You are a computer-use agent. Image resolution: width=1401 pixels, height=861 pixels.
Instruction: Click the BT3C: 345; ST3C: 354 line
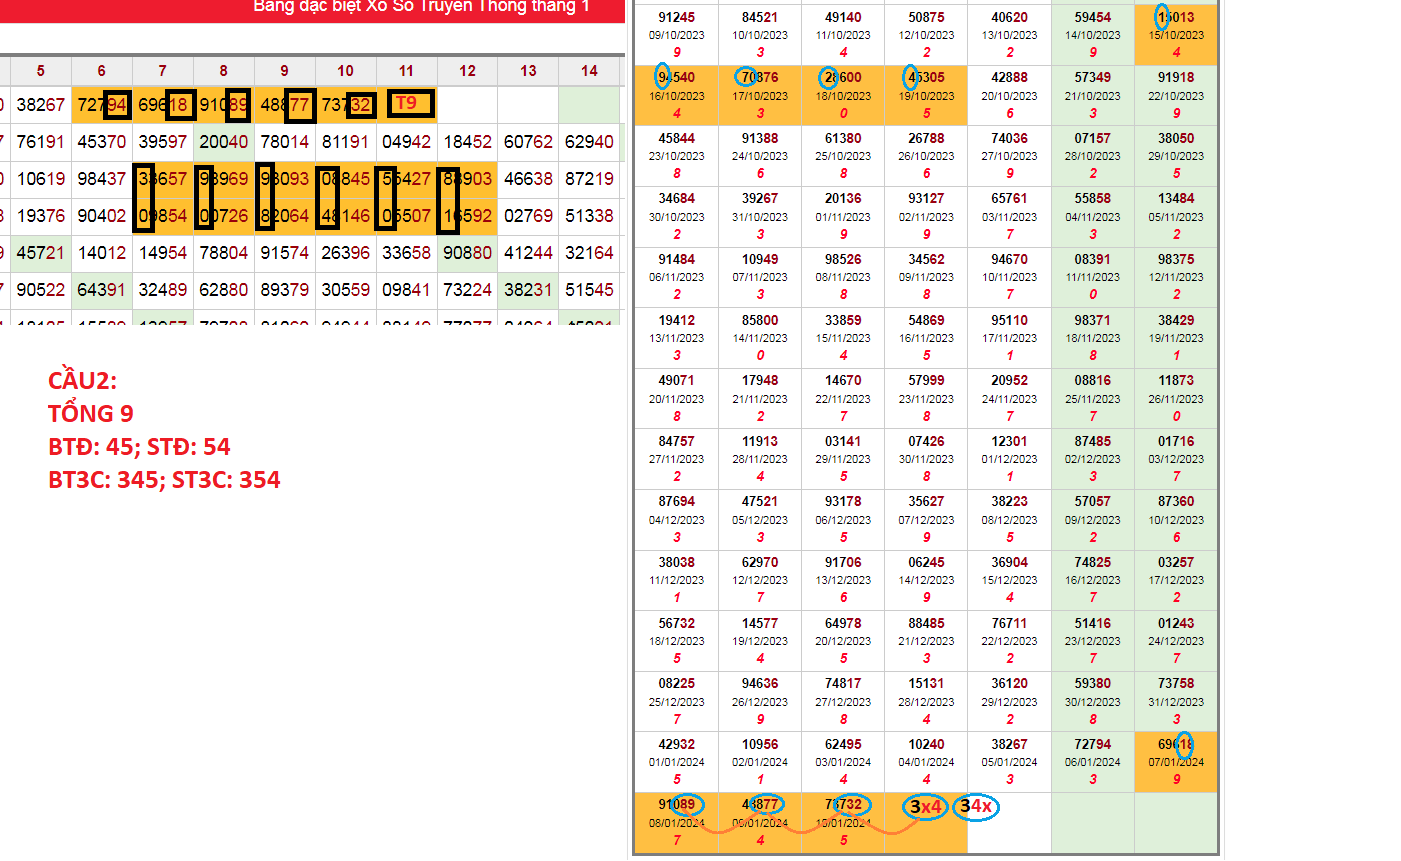[164, 480]
